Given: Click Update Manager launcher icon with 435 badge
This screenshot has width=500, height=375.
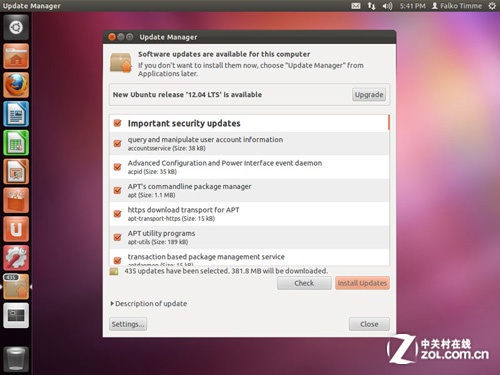Looking at the screenshot, I should tap(16, 287).
